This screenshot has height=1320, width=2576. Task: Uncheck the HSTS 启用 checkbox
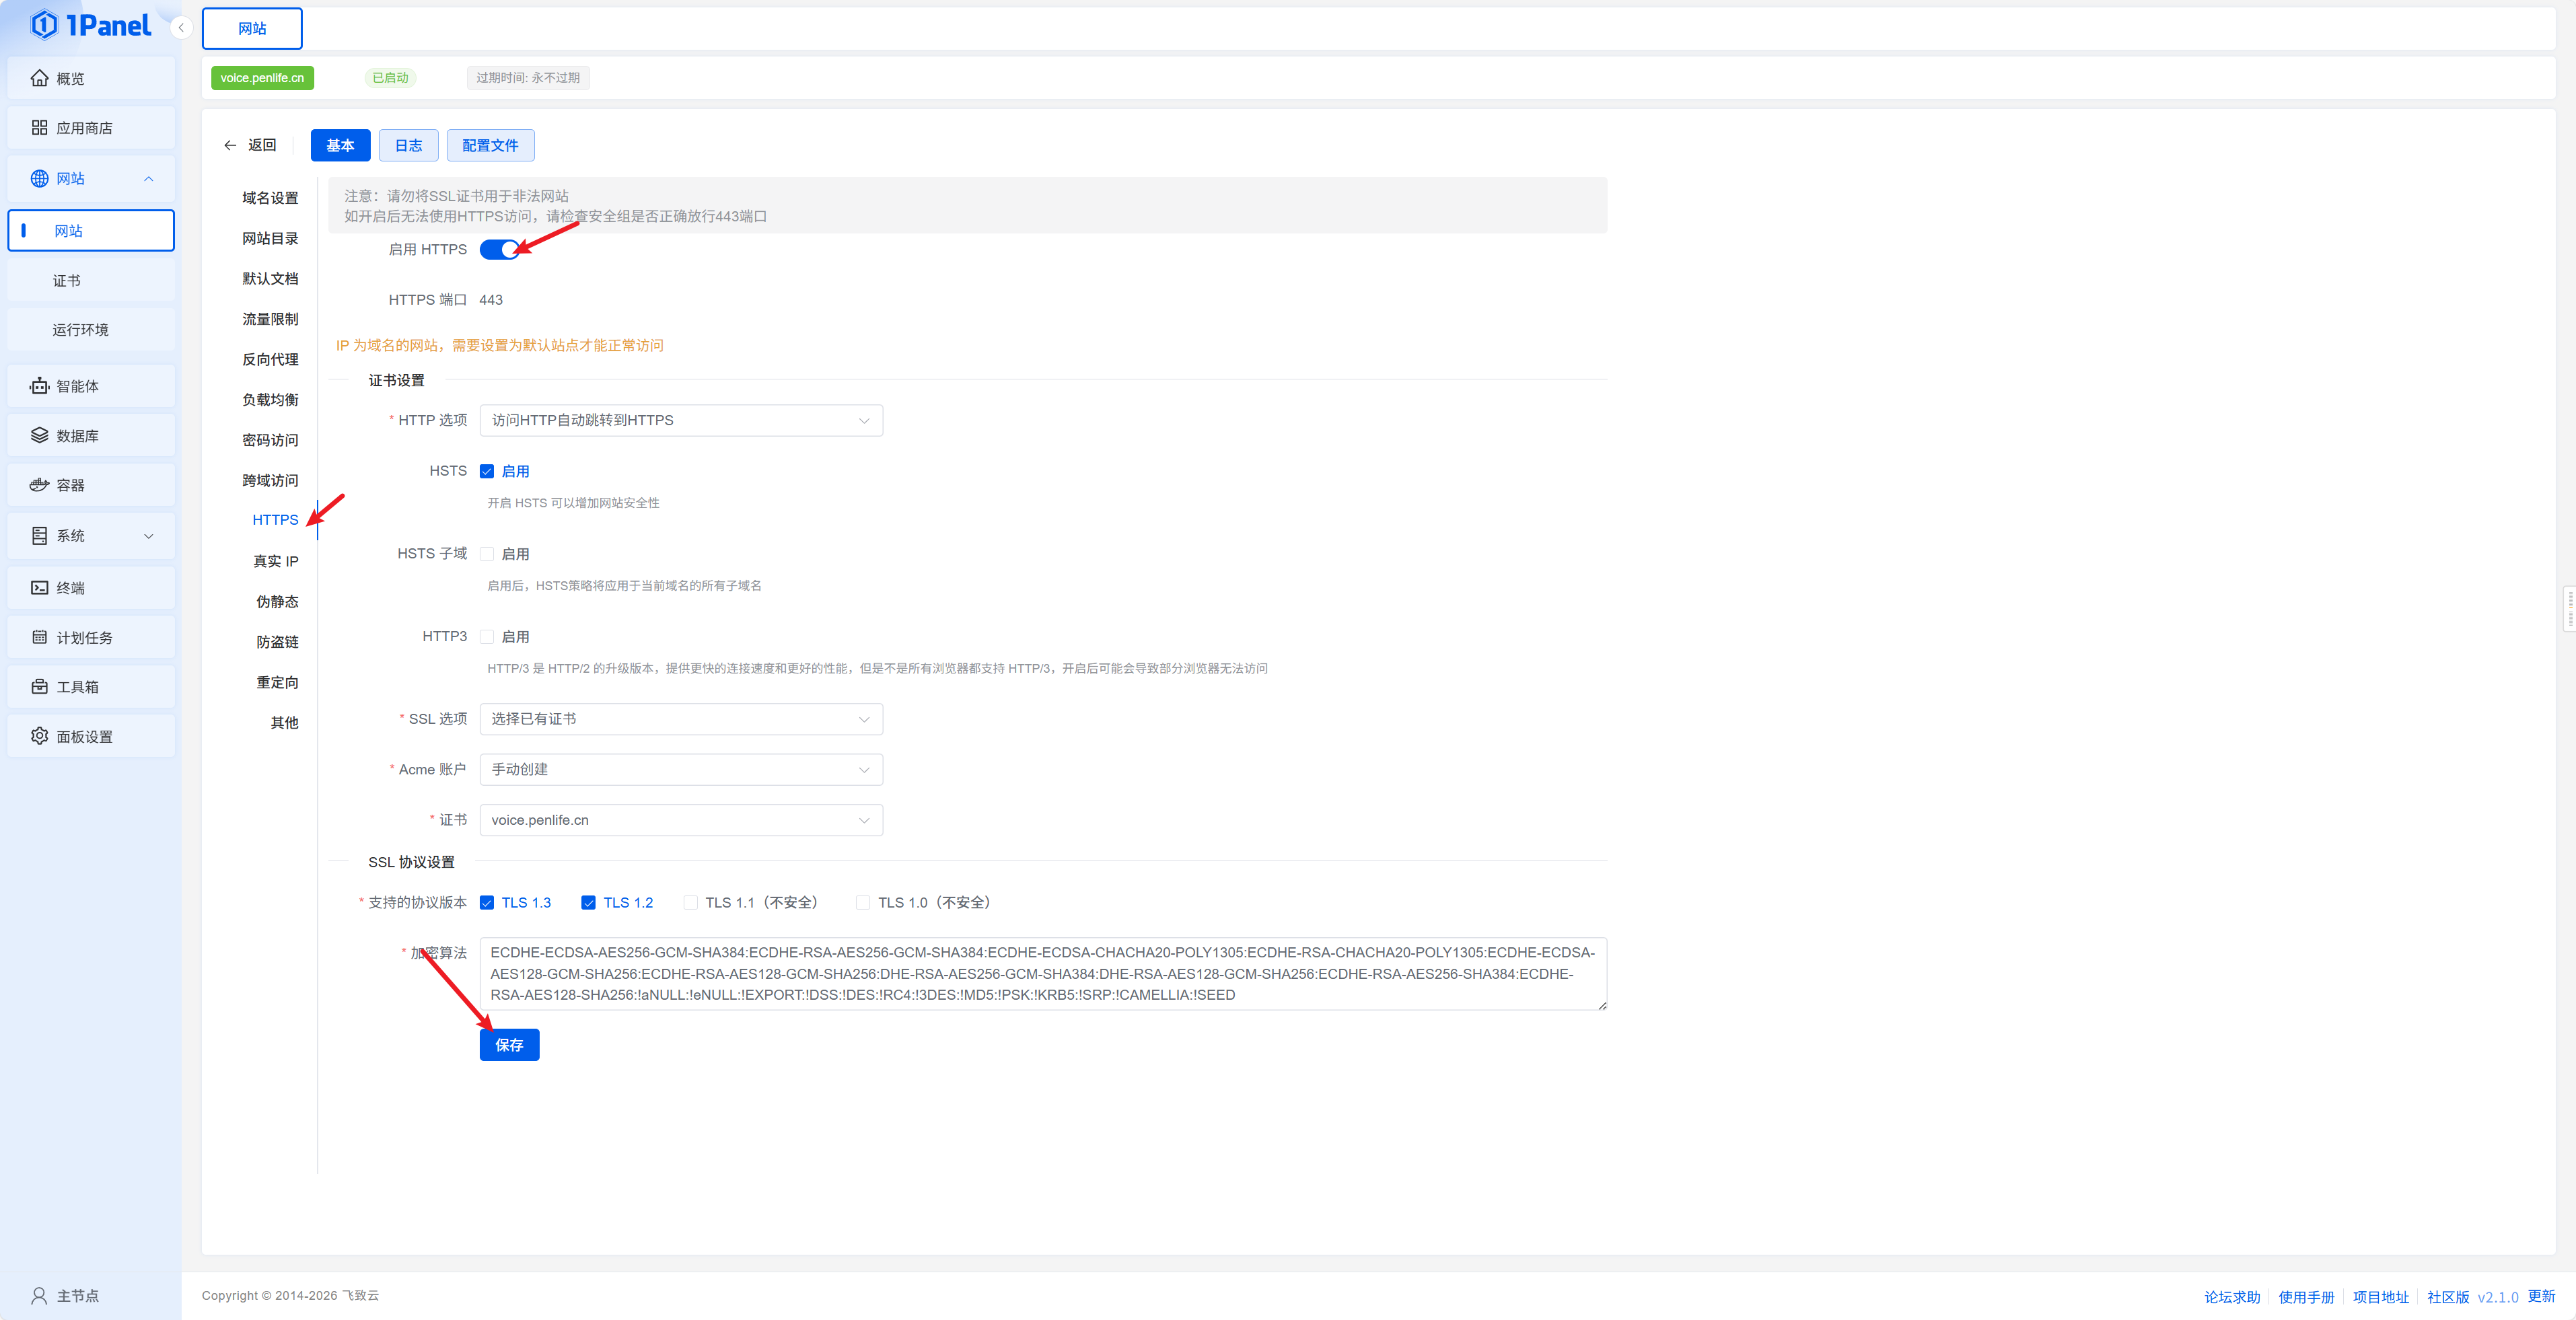[487, 471]
